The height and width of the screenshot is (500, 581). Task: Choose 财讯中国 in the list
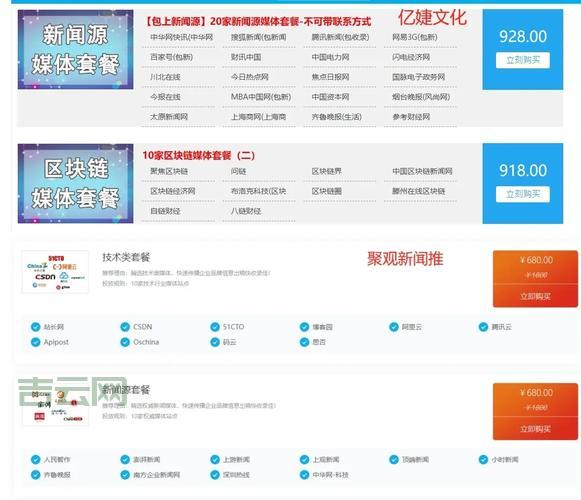point(246,57)
